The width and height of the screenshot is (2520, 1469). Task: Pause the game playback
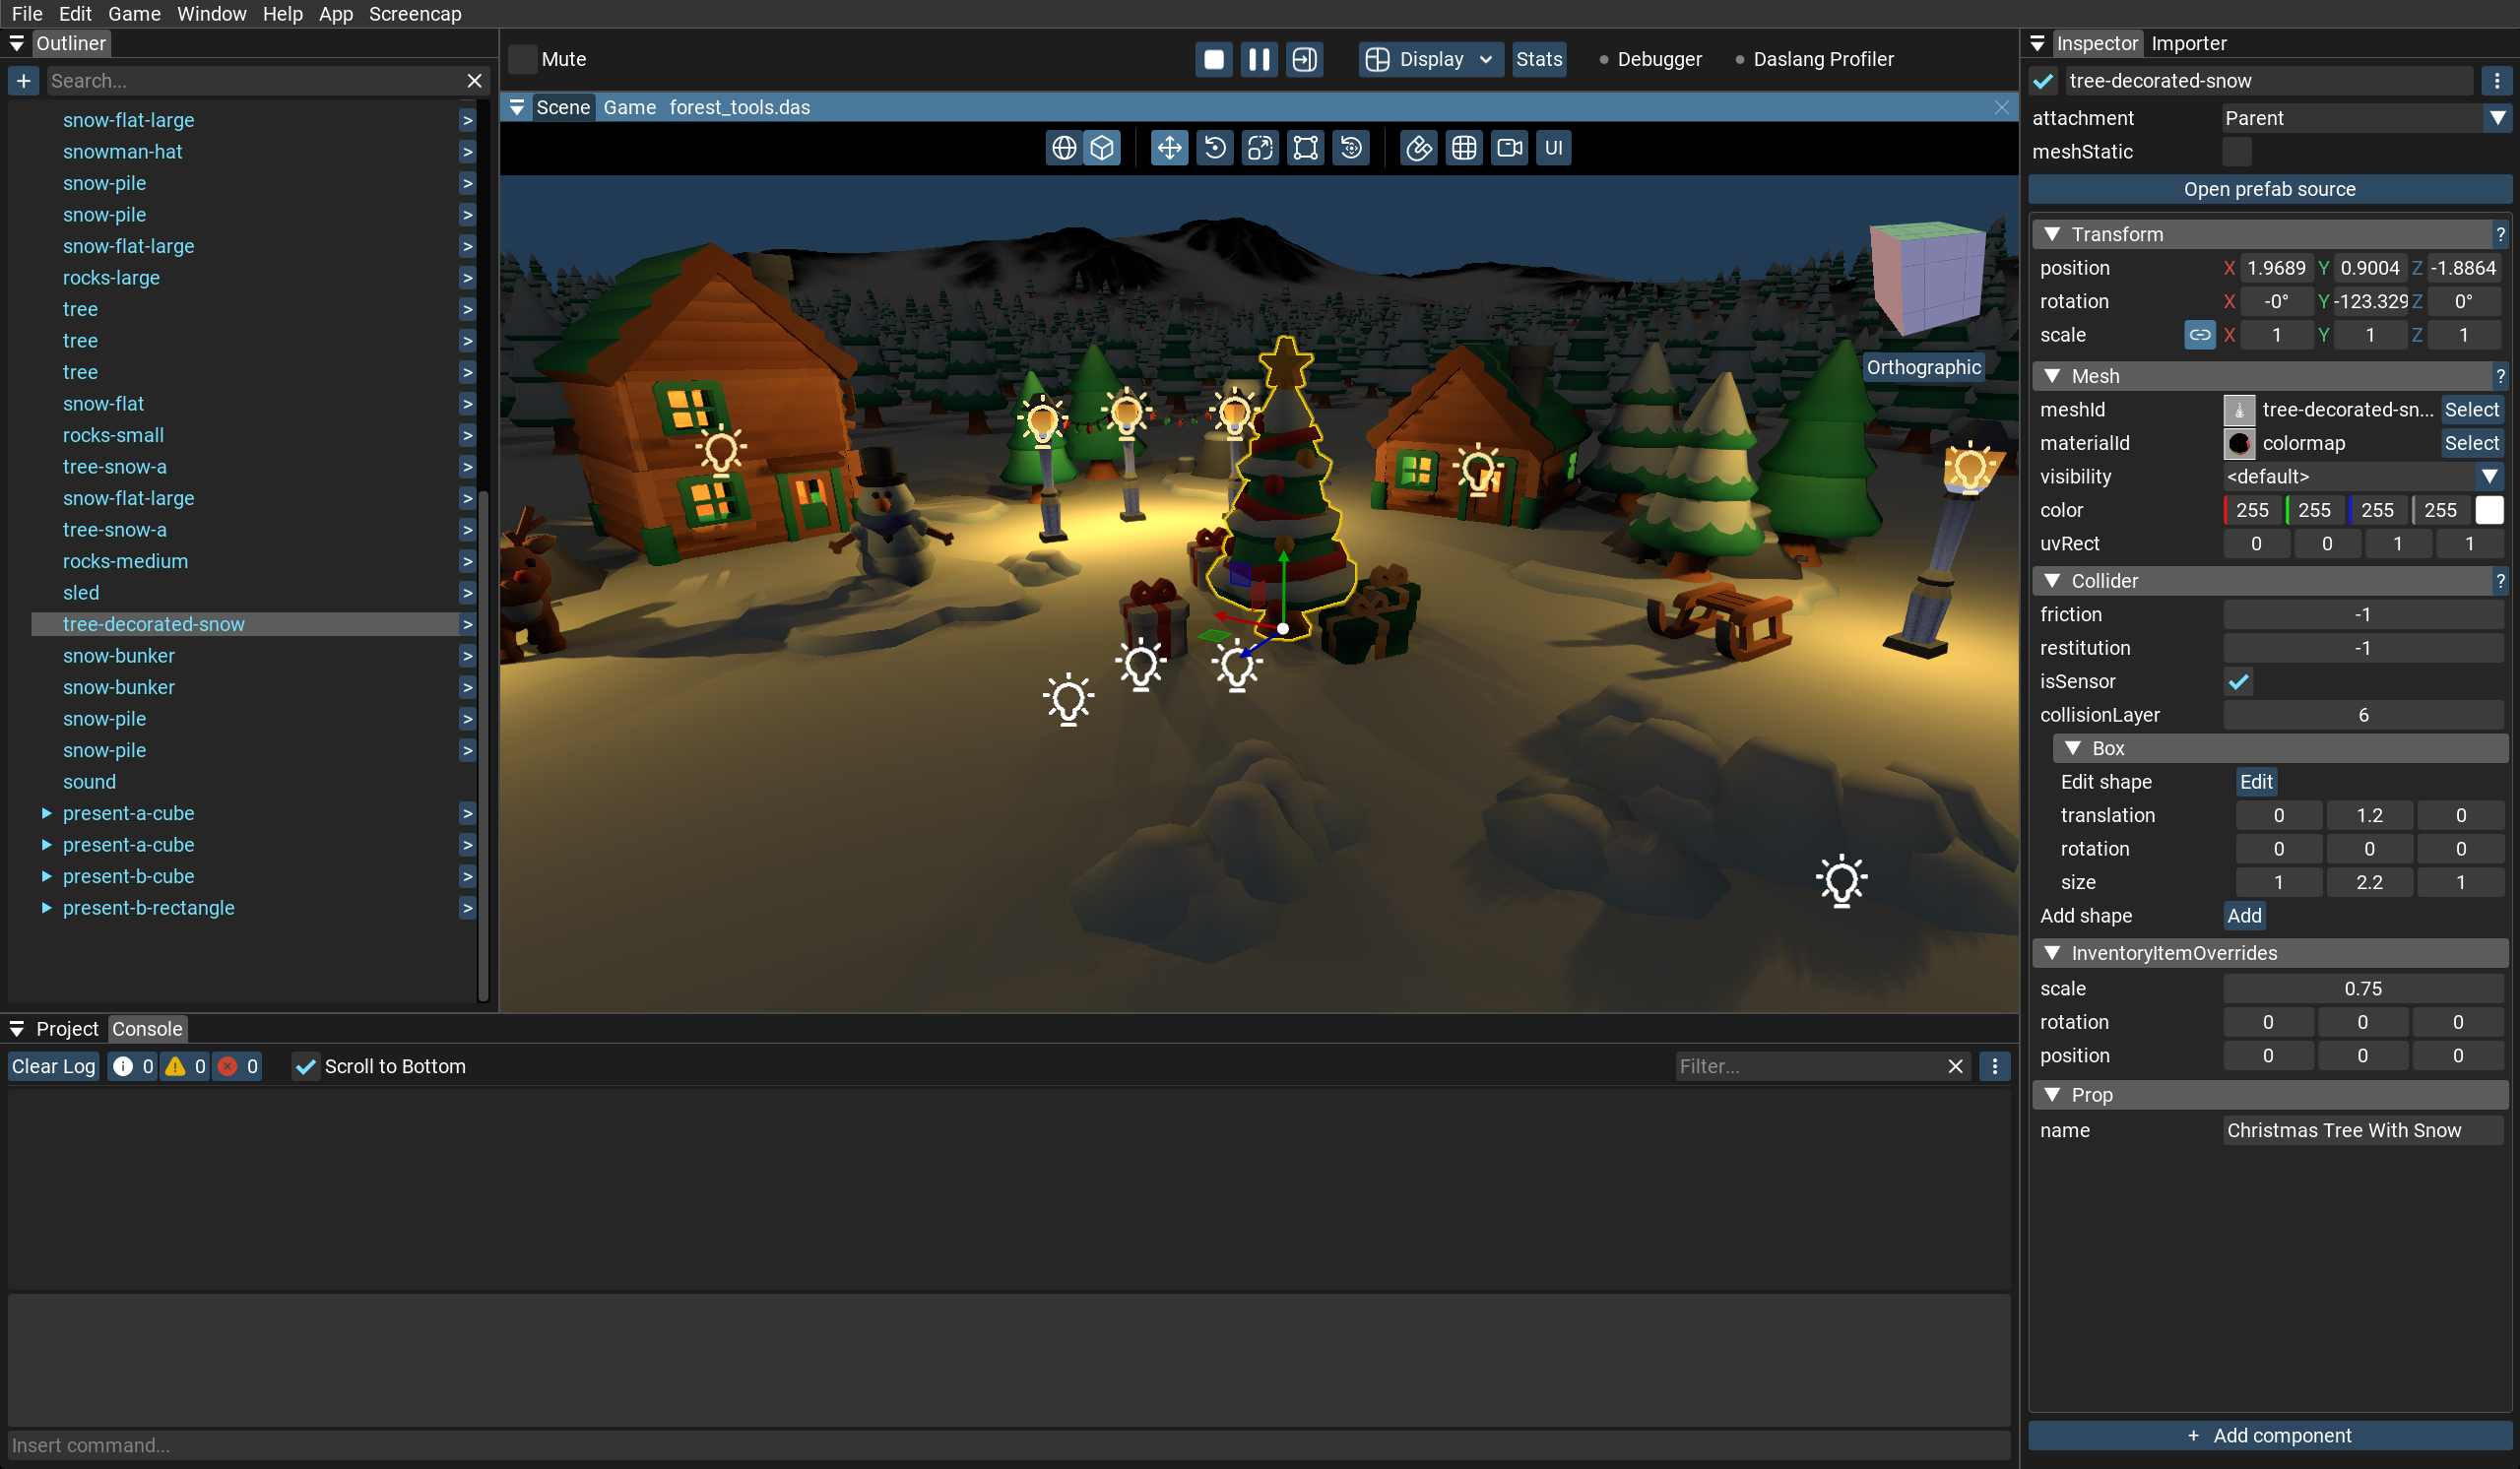point(1259,59)
